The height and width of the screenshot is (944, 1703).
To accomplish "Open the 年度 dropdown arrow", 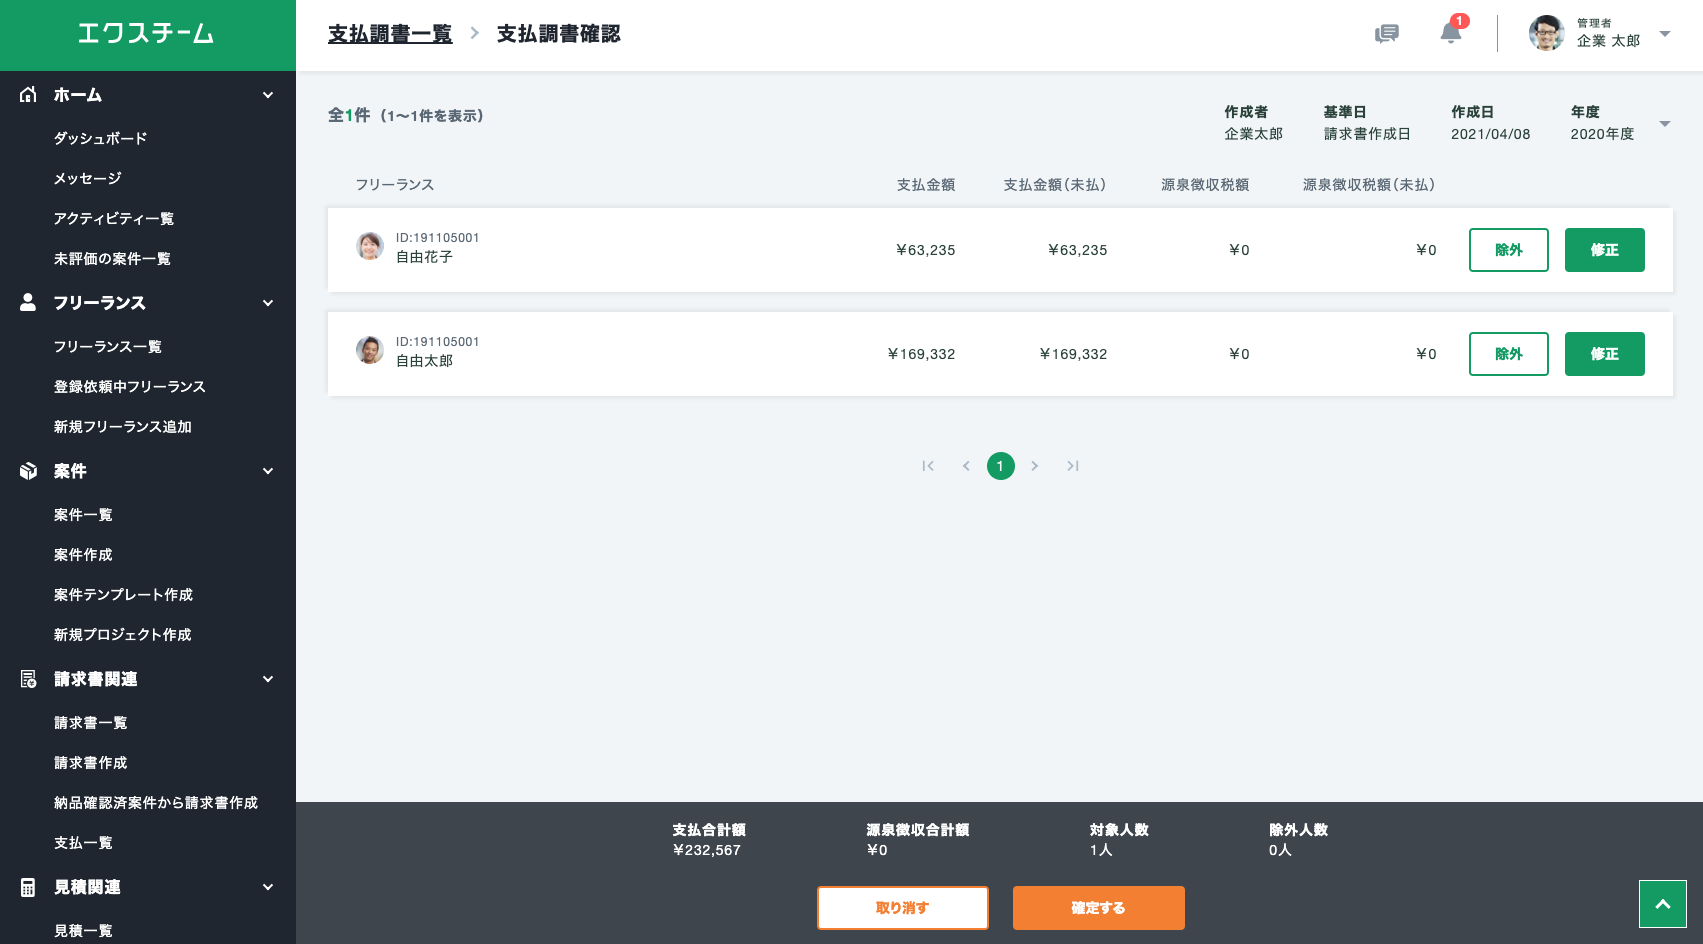I will (x=1665, y=124).
